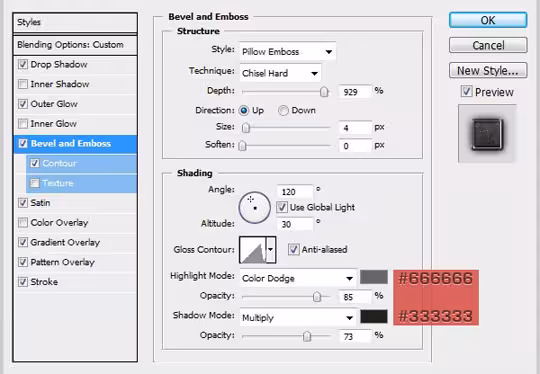Toggle the Anti-aliased checkbox
This screenshot has width=540, height=374.
click(293, 249)
